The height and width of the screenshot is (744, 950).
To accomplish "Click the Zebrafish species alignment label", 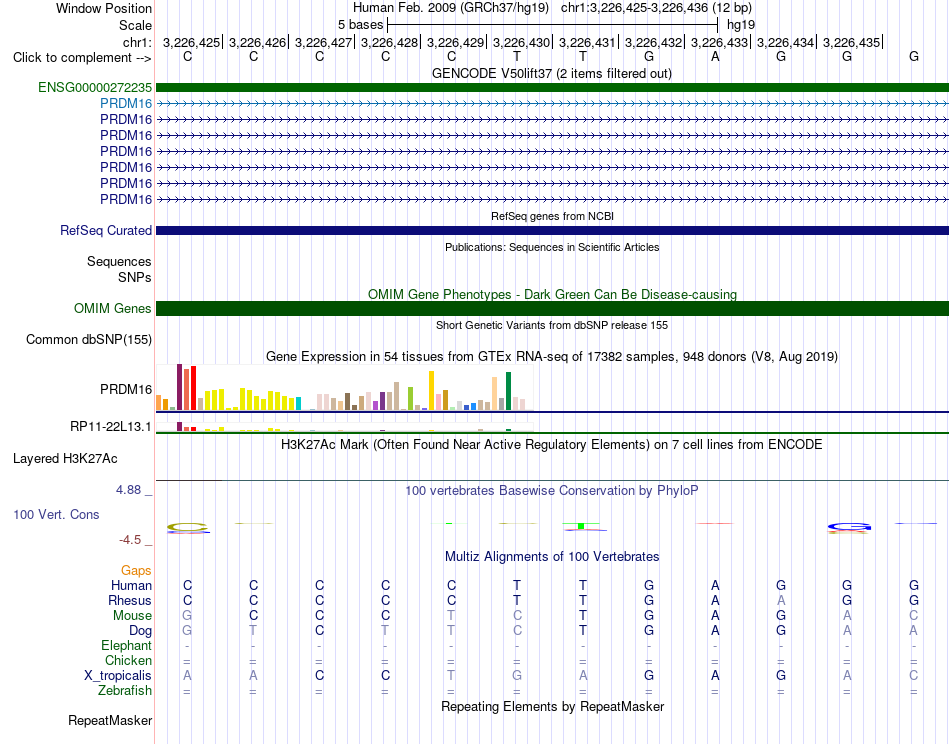I will pos(125,690).
